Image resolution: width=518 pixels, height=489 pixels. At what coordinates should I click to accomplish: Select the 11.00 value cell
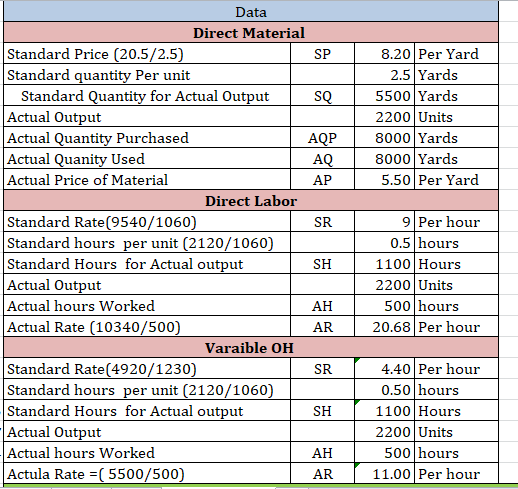(385, 473)
